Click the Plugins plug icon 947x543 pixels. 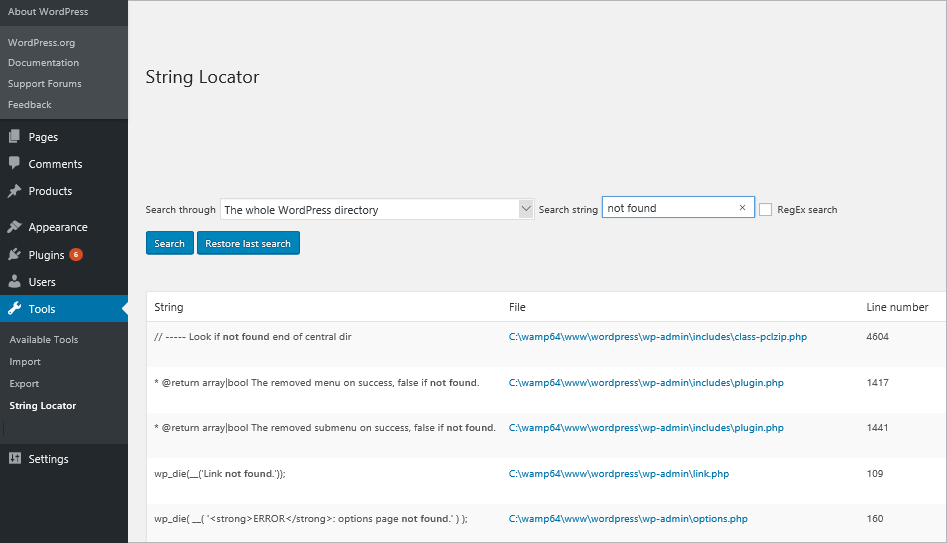[14, 255]
